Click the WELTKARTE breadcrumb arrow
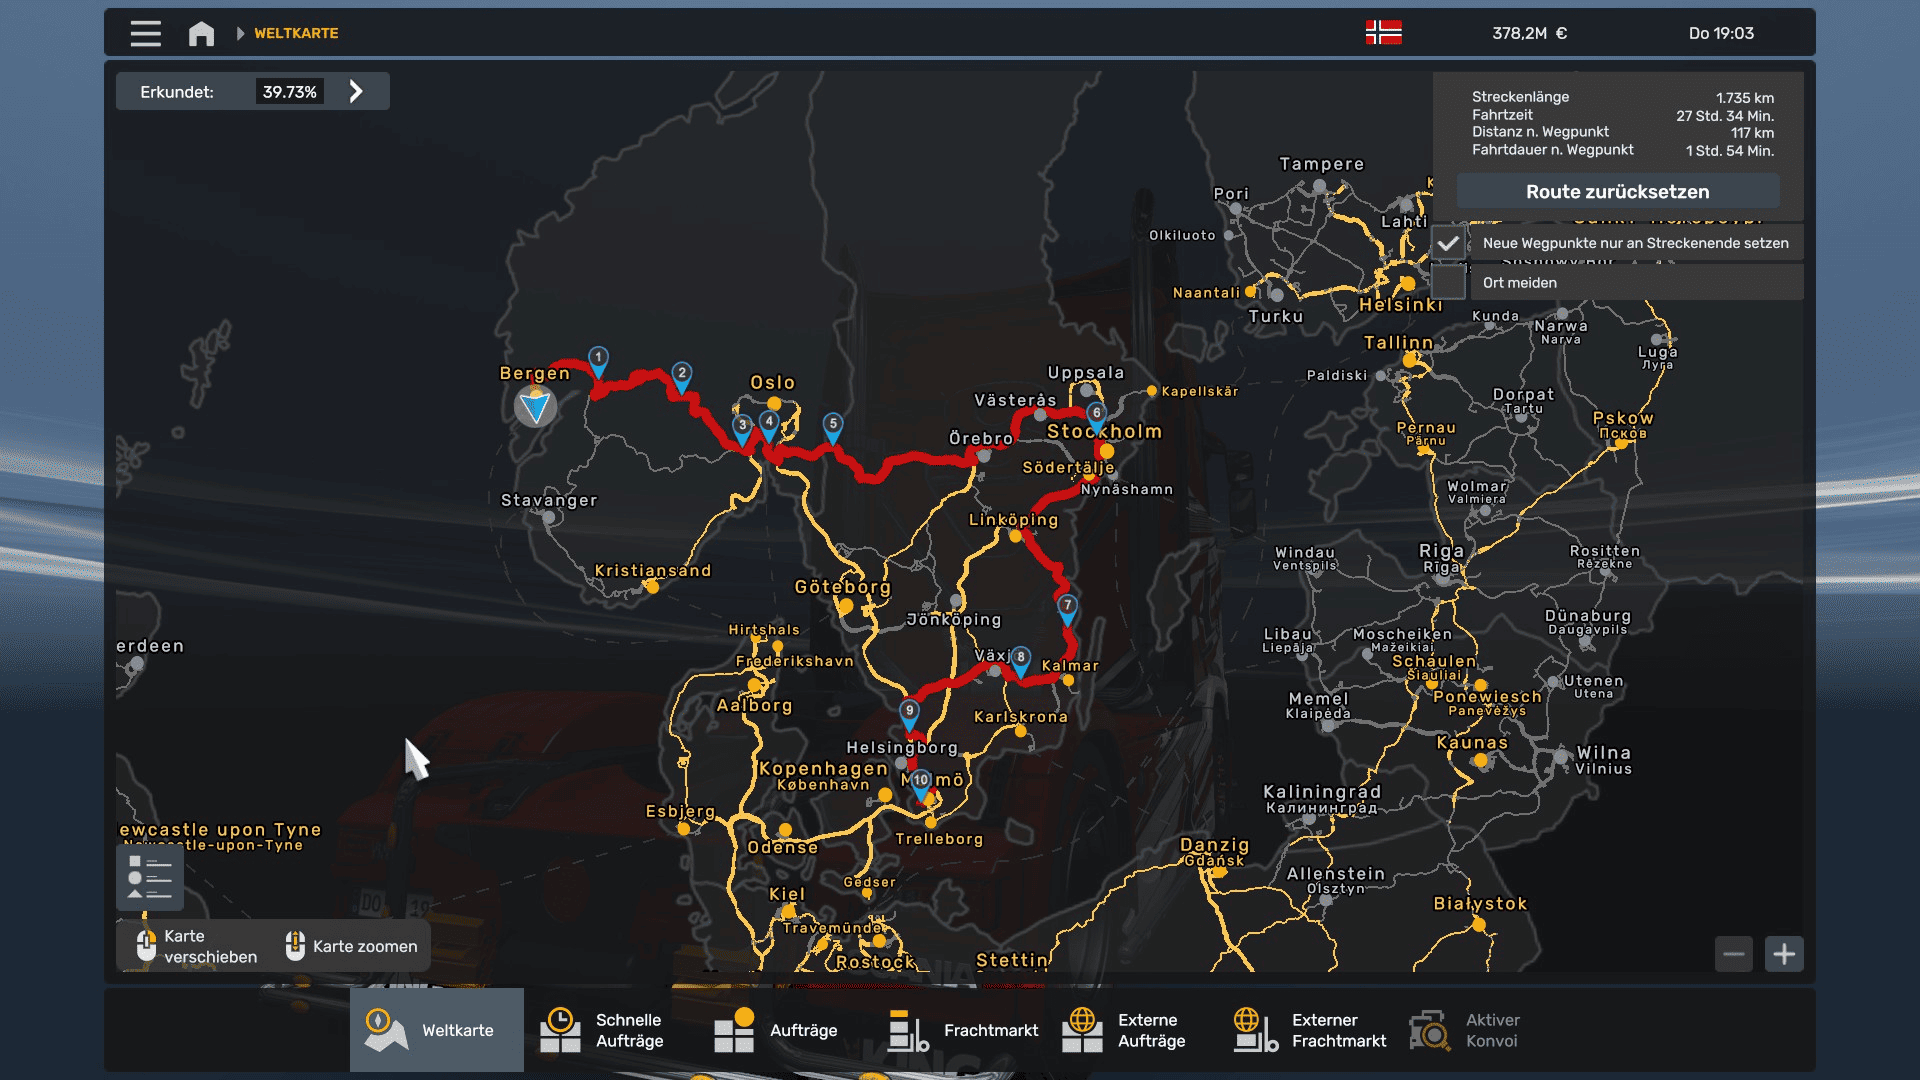Screen dimensions: 1920x1080 point(241,33)
